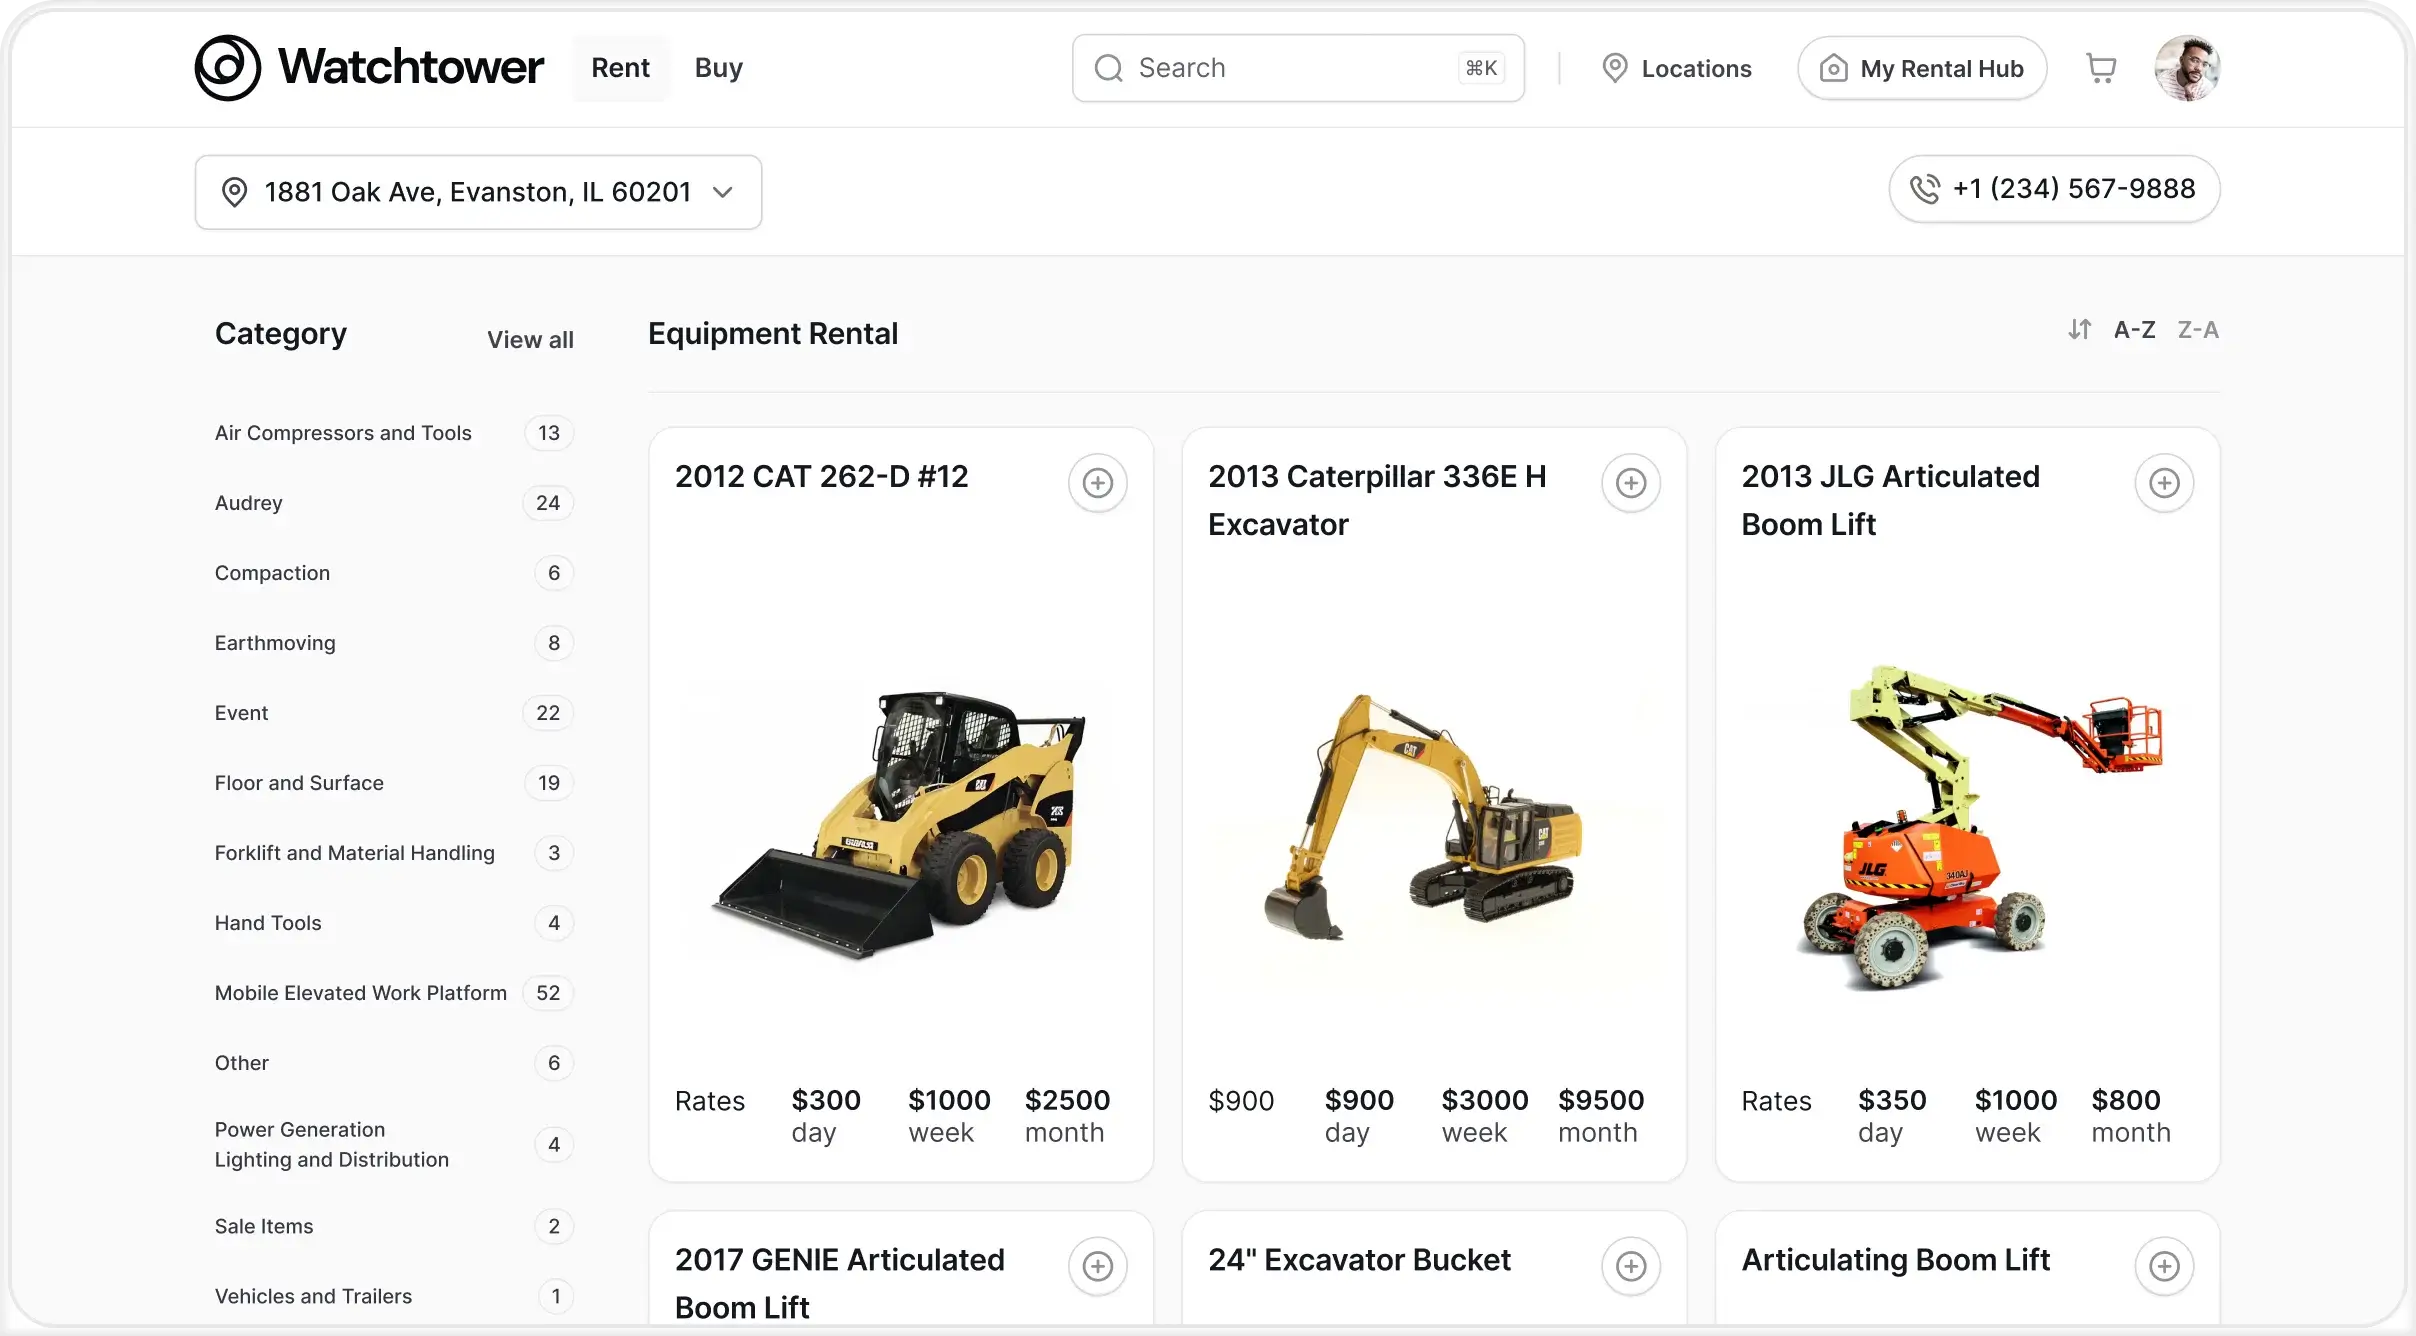Screen dimensions: 2416x1336
Task: Click the user profile avatar
Action: click(2187, 68)
